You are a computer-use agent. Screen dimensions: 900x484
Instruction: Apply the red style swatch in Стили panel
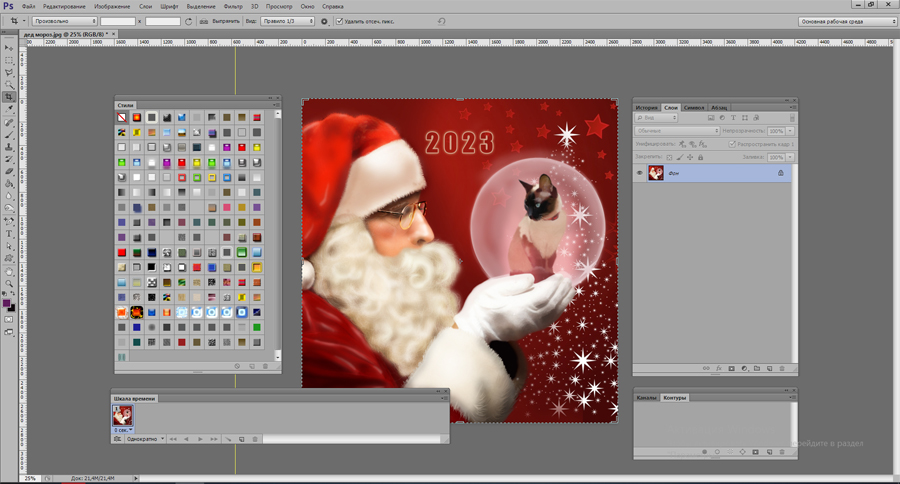click(x=122, y=253)
